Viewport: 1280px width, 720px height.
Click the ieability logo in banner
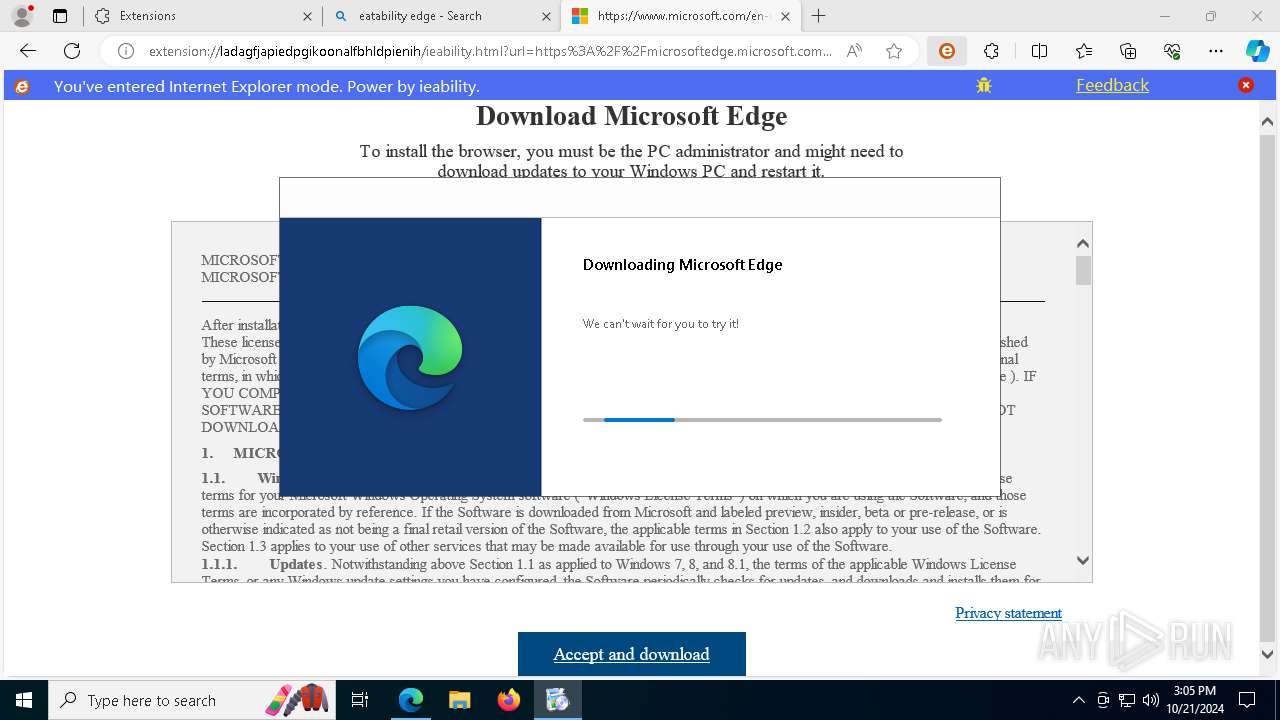pyautogui.click(x=22, y=86)
